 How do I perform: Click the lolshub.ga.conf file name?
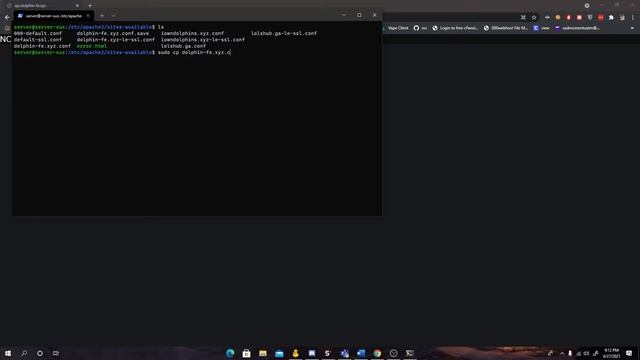[183, 46]
